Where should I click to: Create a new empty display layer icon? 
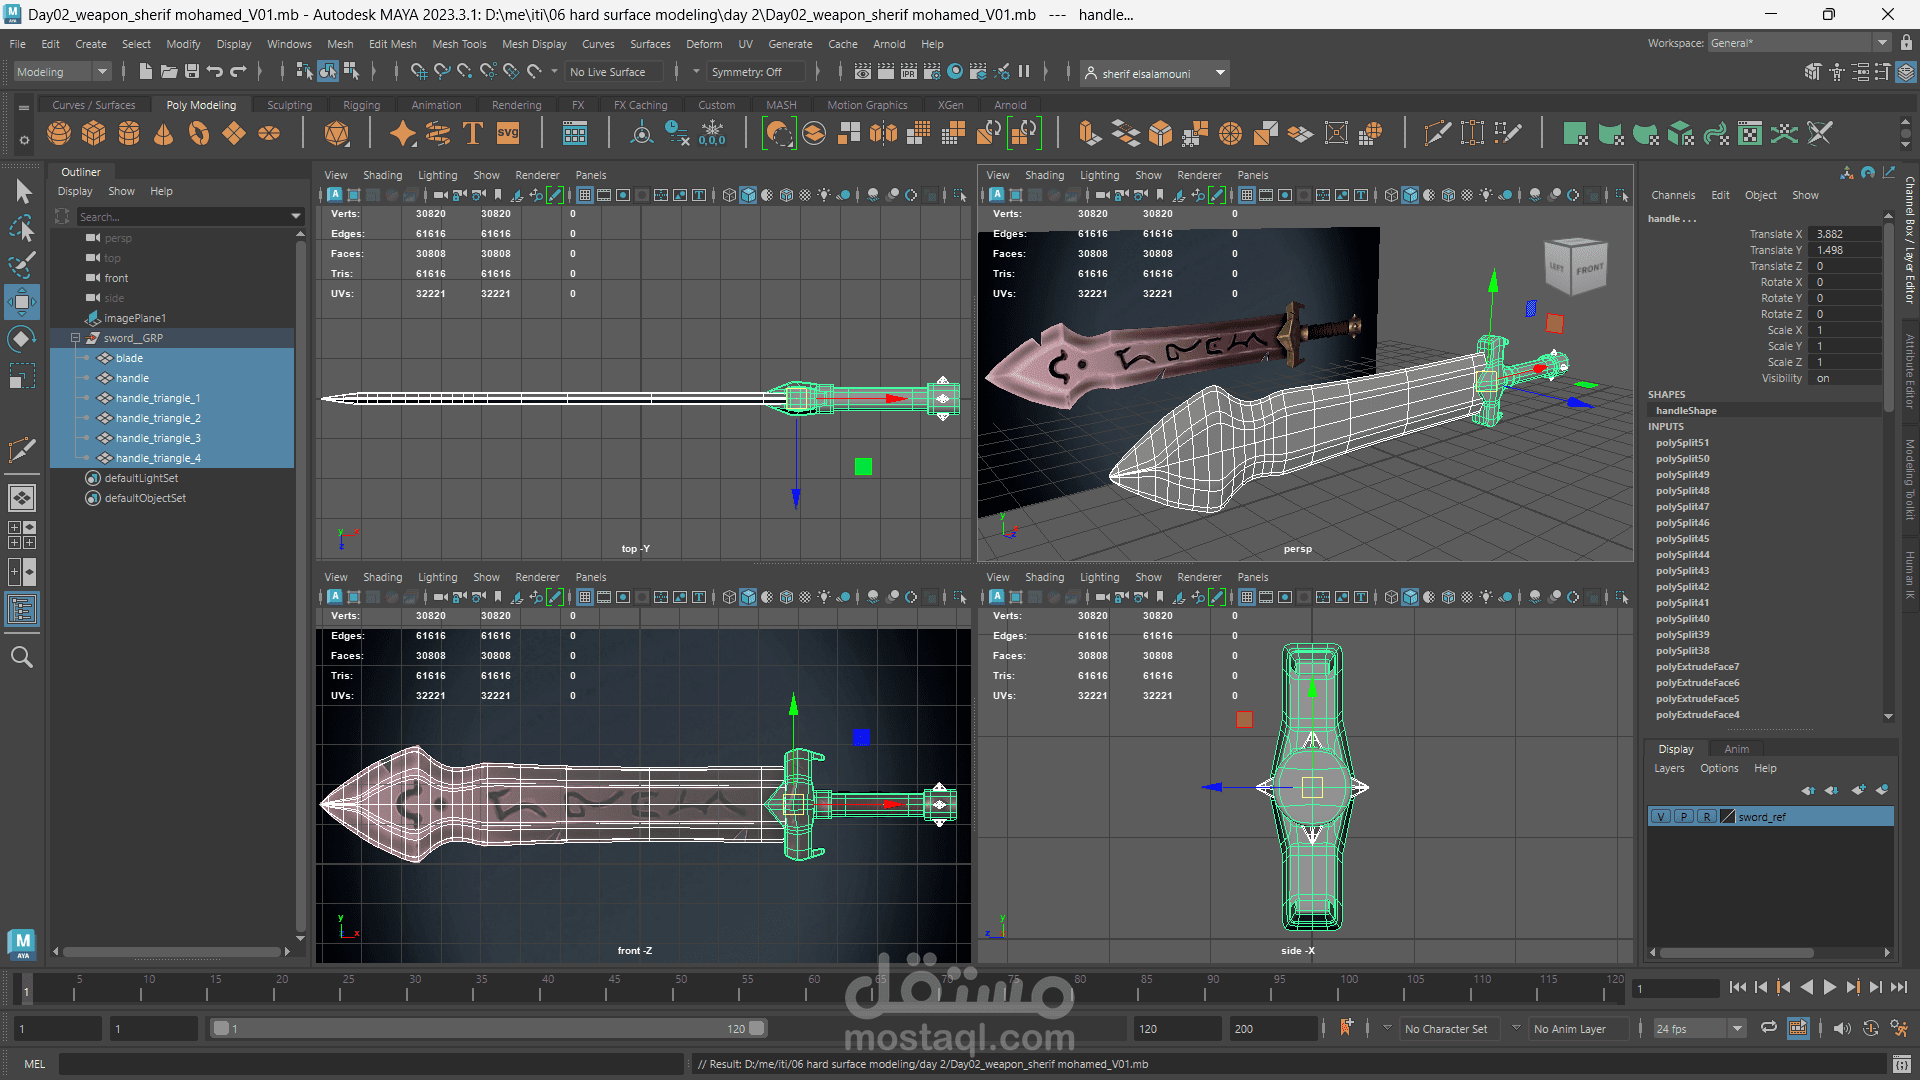(x=1858, y=790)
